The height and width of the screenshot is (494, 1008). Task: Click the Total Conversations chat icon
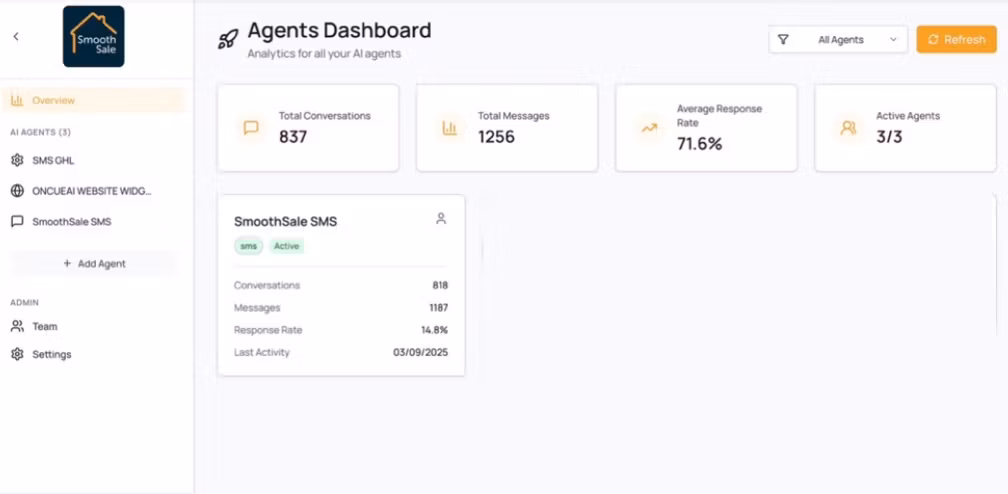tap(251, 127)
